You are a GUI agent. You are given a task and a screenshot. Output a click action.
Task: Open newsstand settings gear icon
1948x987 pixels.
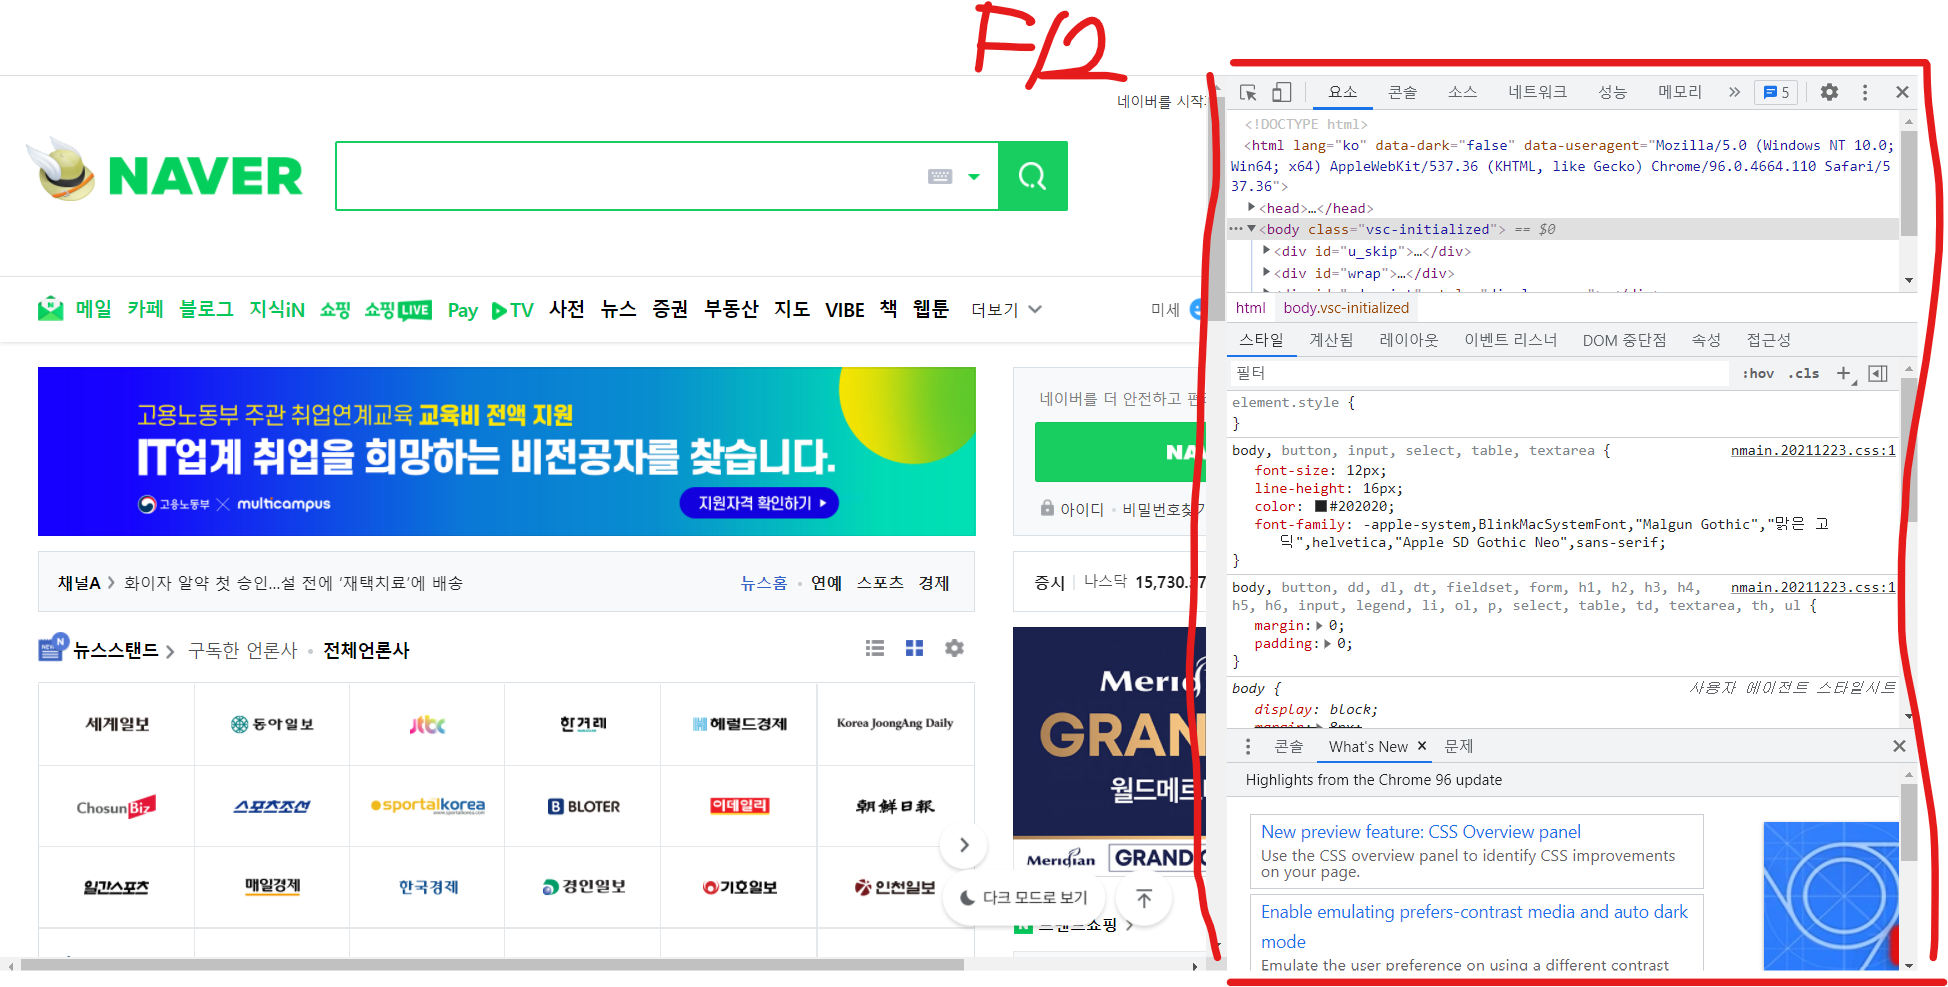click(x=955, y=648)
